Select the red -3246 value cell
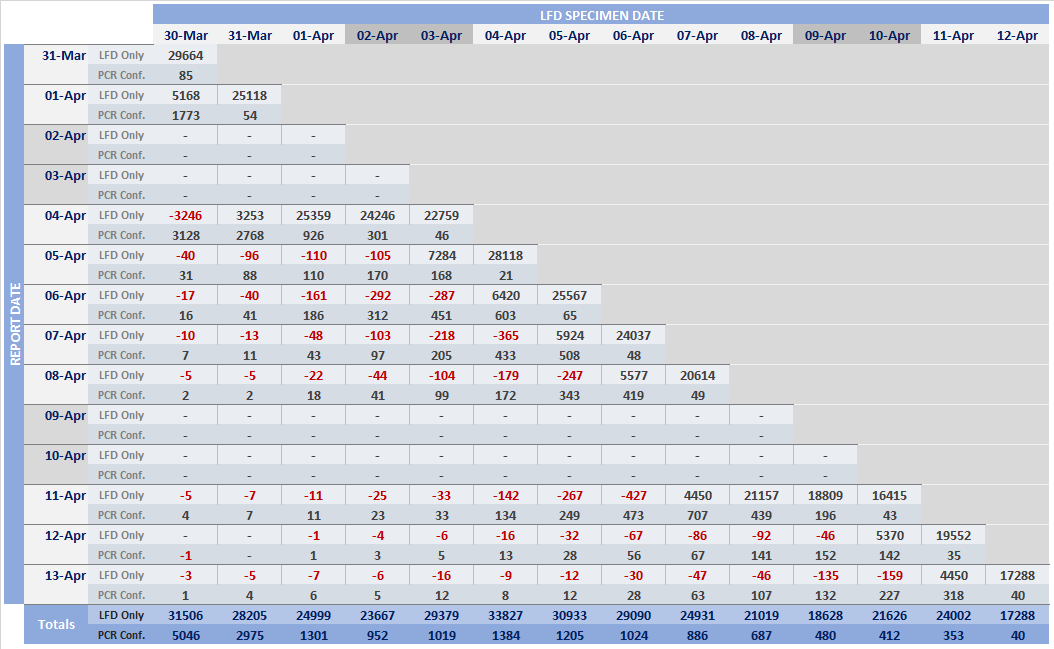The image size is (1054, 649). point(186,215)
